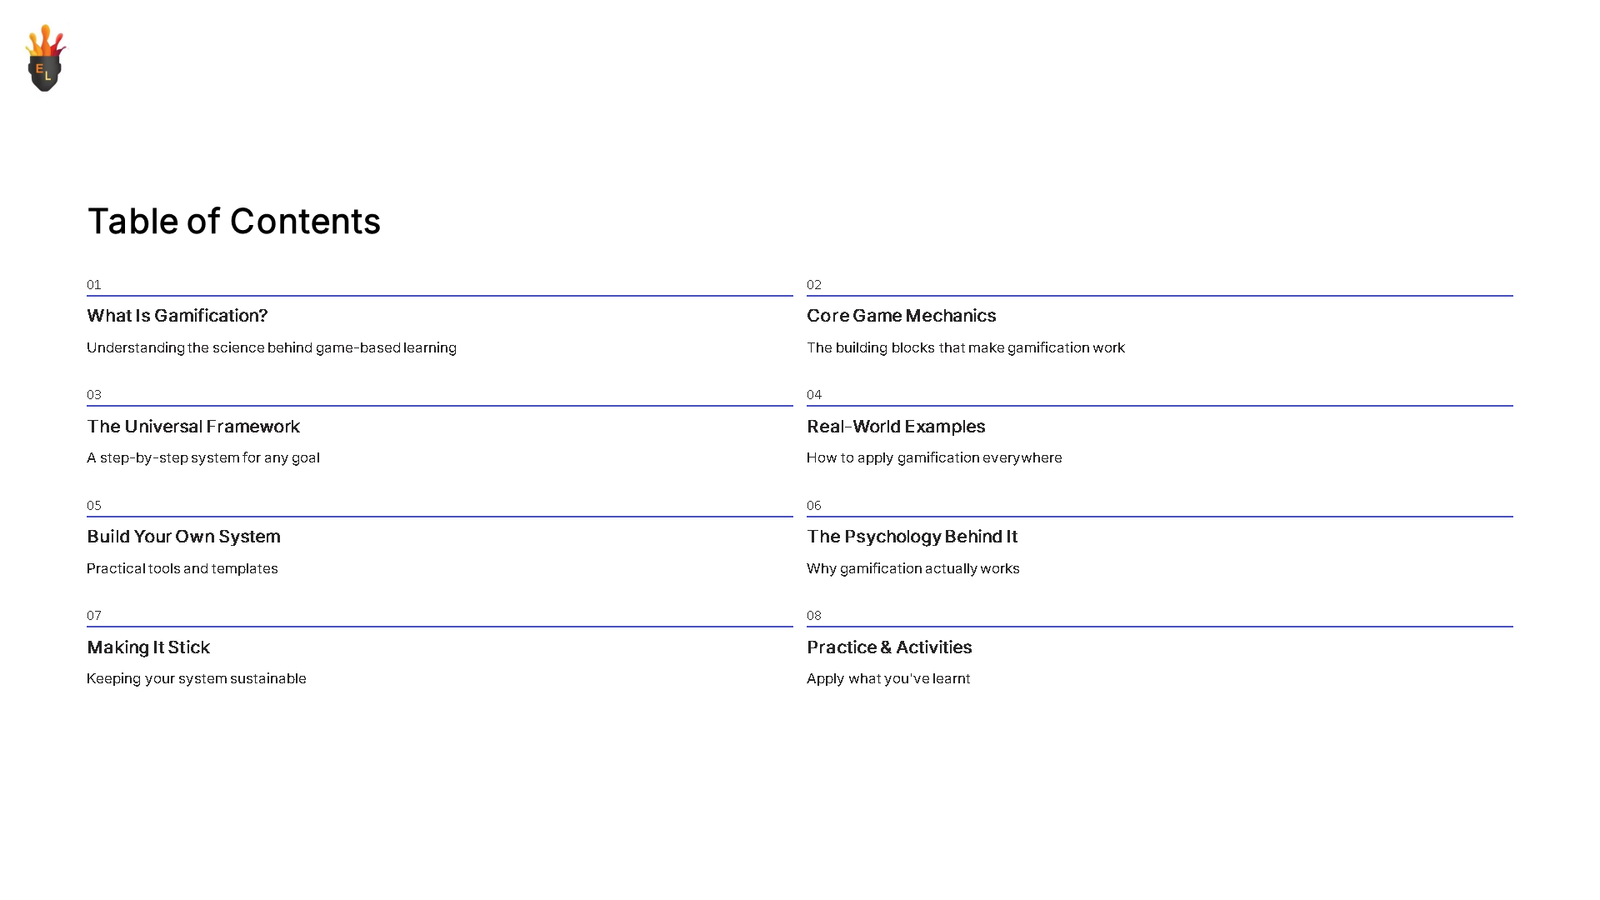Click section number 08 label

tap(814, 616)
